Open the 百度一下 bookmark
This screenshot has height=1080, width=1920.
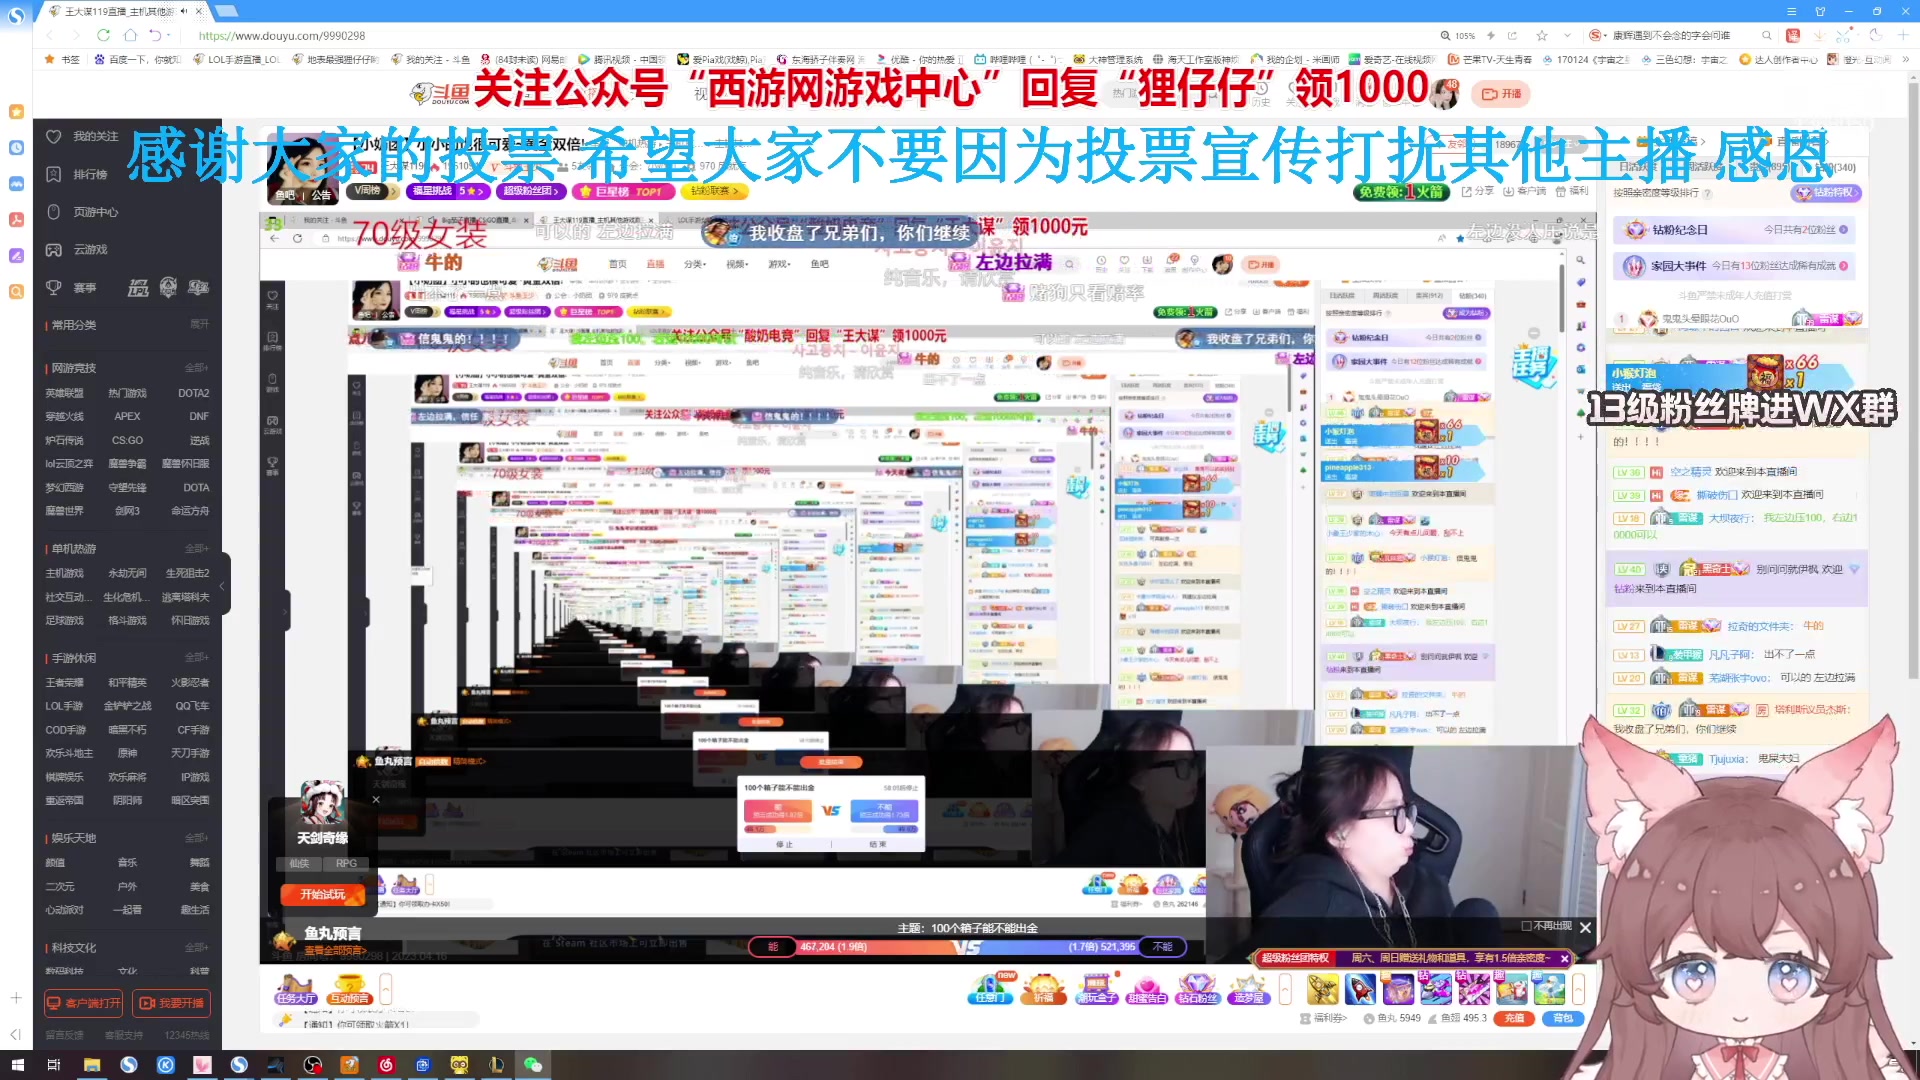[x=136, y=59]
